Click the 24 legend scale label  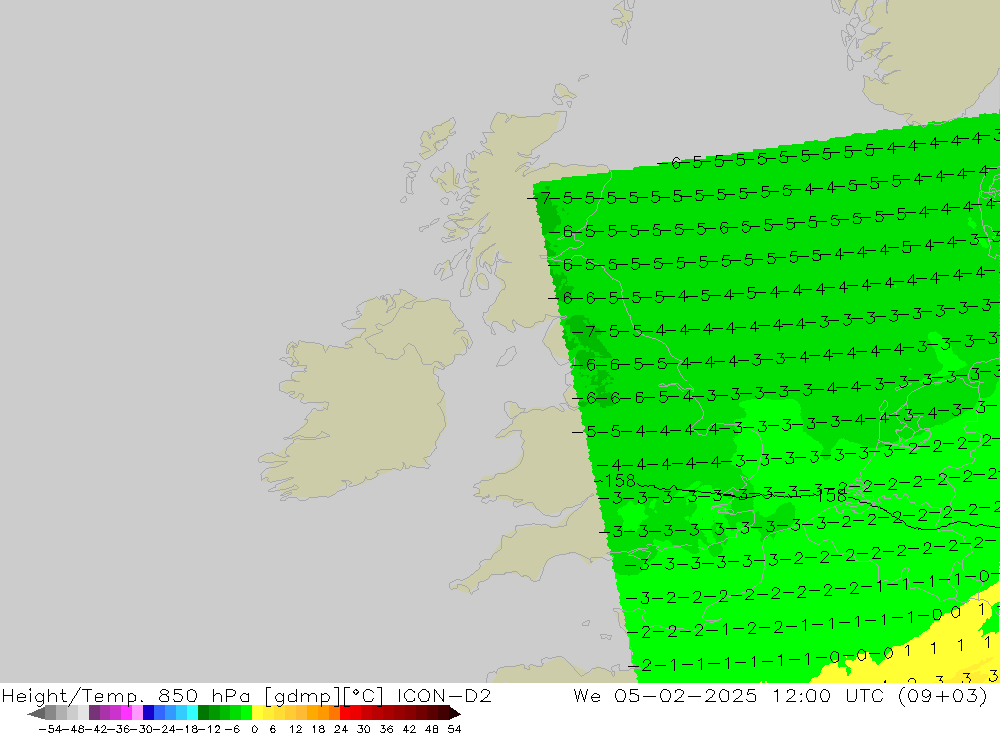click(x=341, y=729)
